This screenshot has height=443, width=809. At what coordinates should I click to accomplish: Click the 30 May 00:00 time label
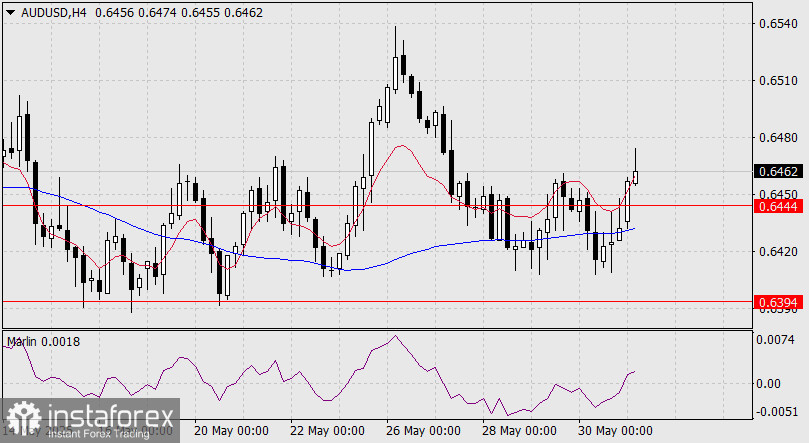615,431
